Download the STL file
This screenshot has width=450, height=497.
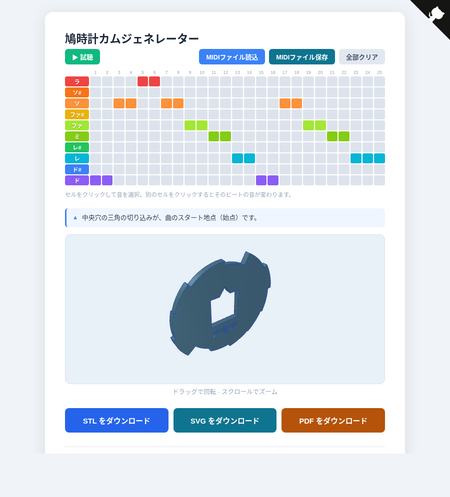117,420
